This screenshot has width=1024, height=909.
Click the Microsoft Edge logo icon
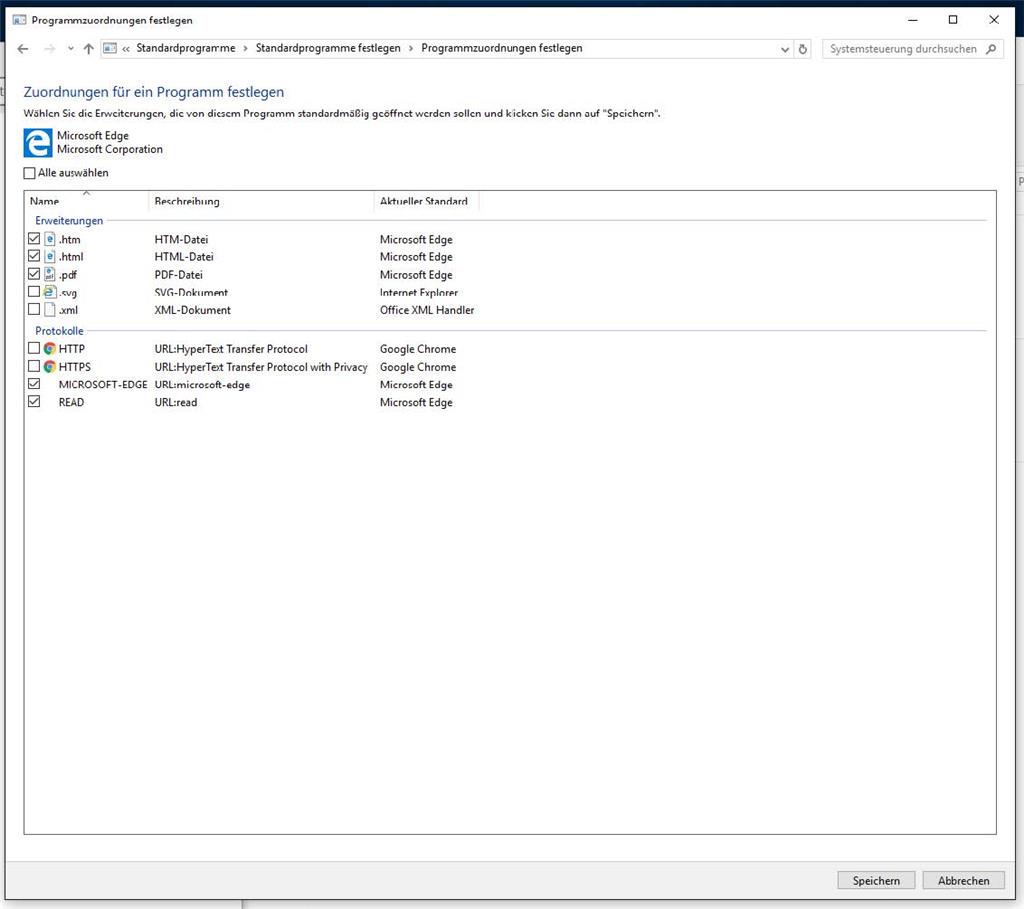pyautogui.click(x=38, y=142)
